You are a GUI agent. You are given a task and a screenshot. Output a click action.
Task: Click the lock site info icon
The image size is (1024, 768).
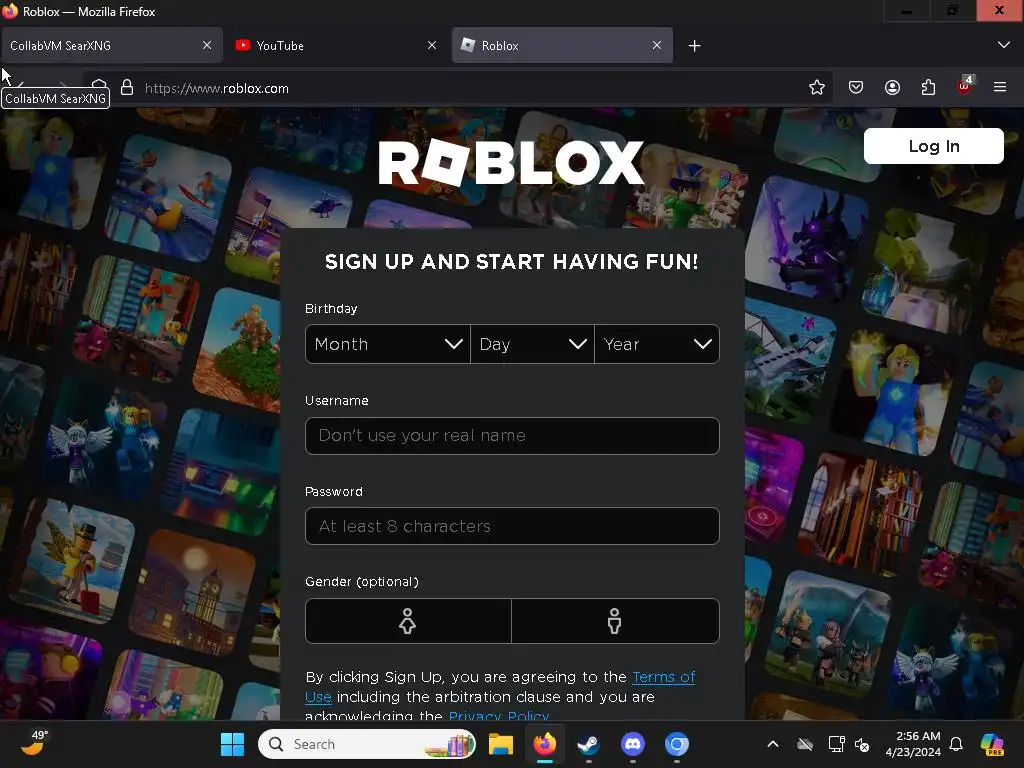tap(127, 88)
